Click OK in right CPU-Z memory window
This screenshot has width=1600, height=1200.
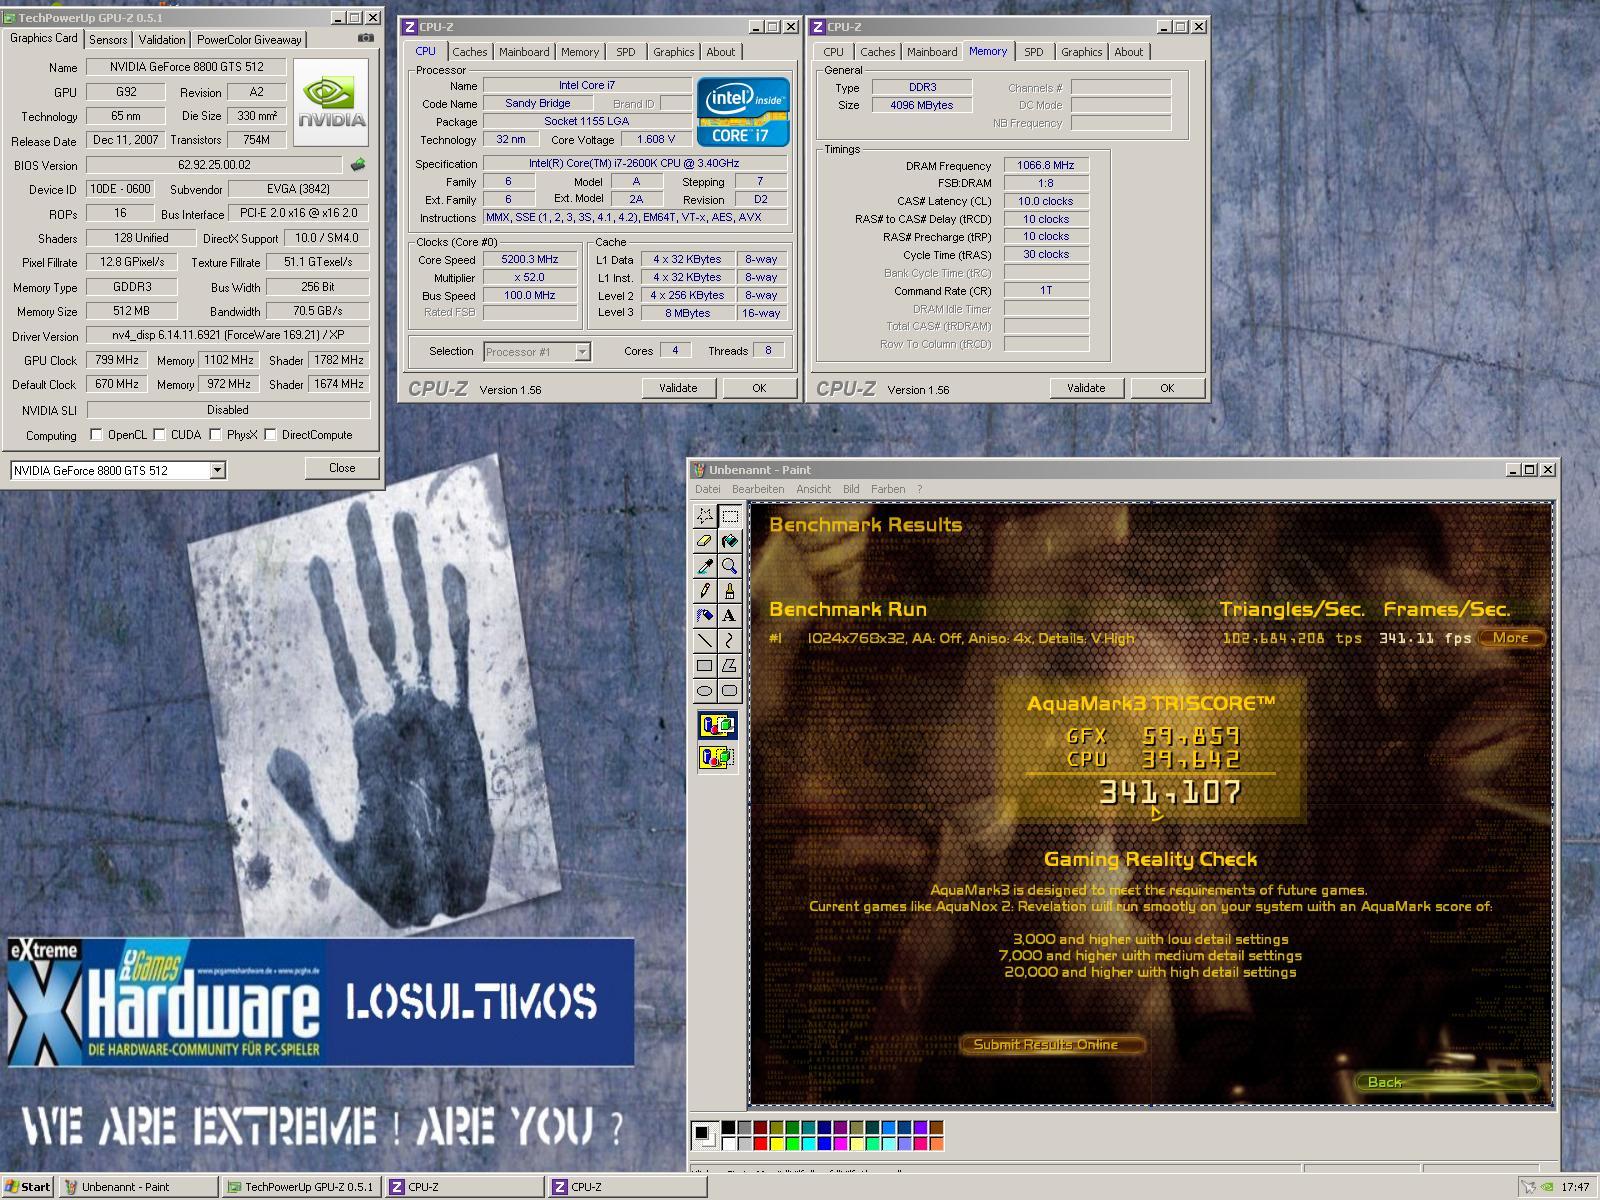click(x=1167, y=388)
